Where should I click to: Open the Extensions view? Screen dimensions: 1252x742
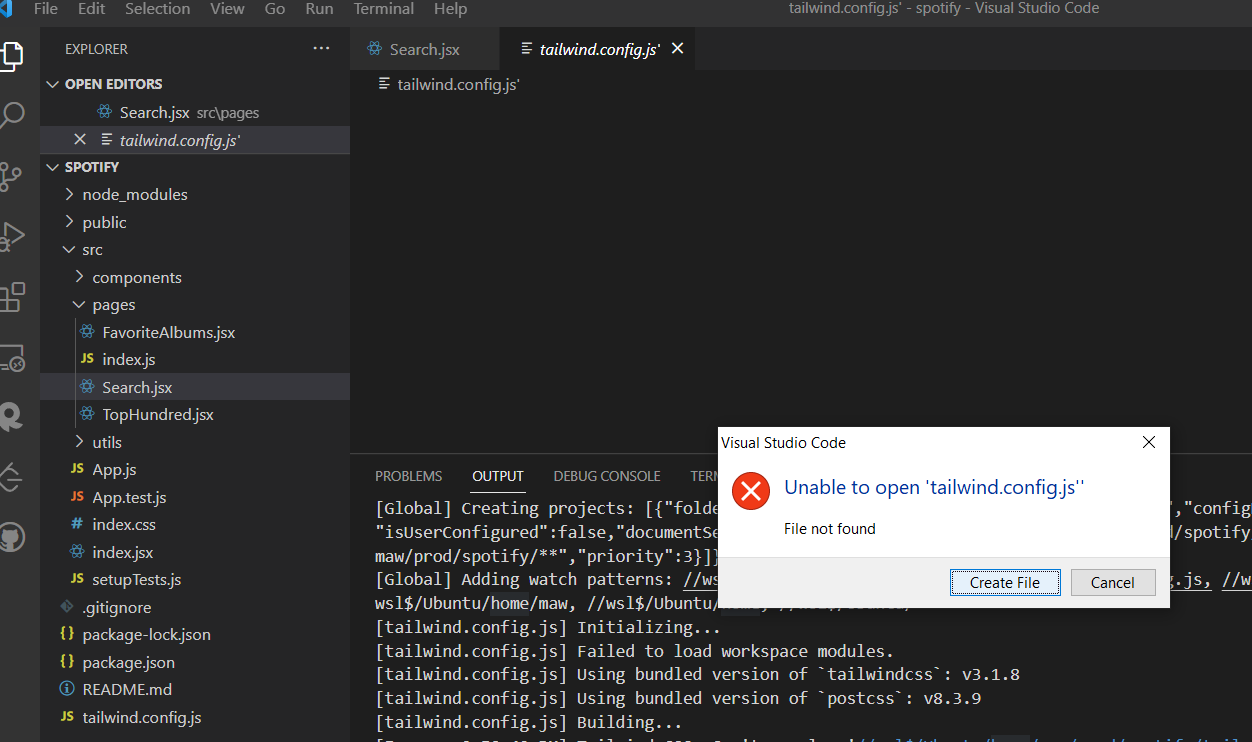[11, 297]
